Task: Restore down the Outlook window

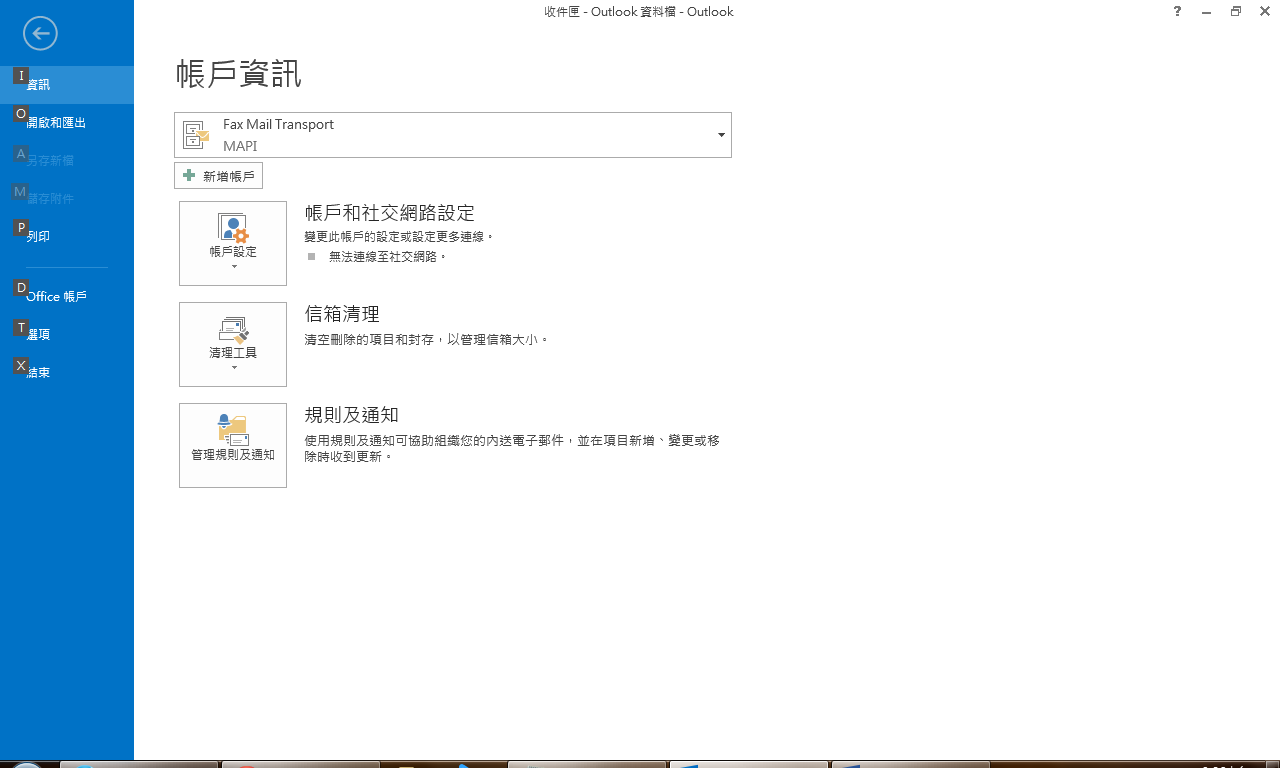Action: (1236, 12)
